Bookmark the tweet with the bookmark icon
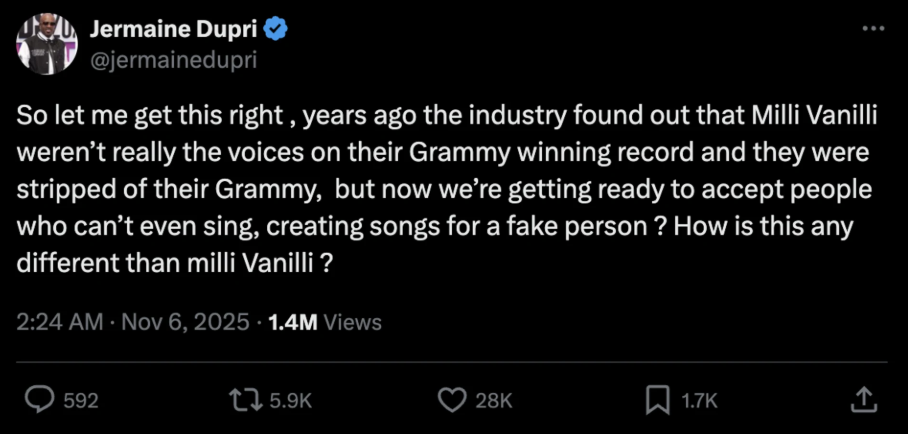This screenshot has height=434, width=908. [x=657, y=400]
